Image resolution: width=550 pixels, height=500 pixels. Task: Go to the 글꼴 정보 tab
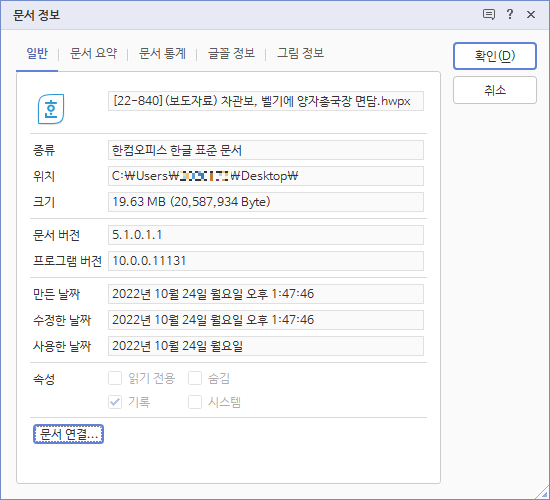[232, 53]
